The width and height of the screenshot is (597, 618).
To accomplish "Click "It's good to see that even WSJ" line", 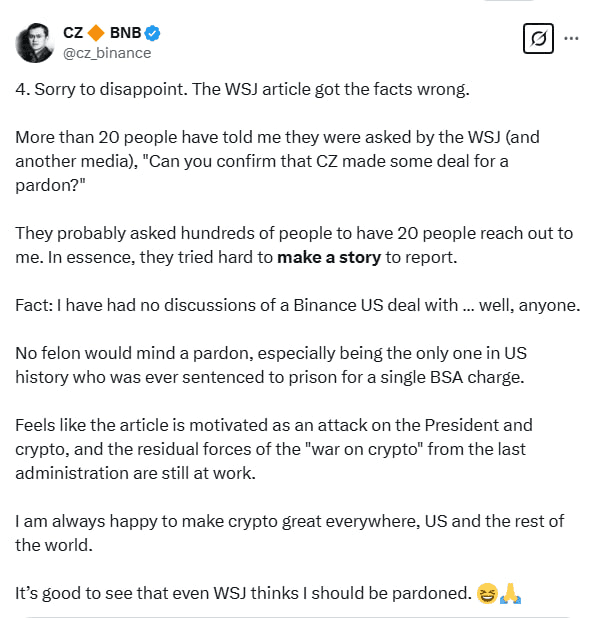I will tap(243, 594).
